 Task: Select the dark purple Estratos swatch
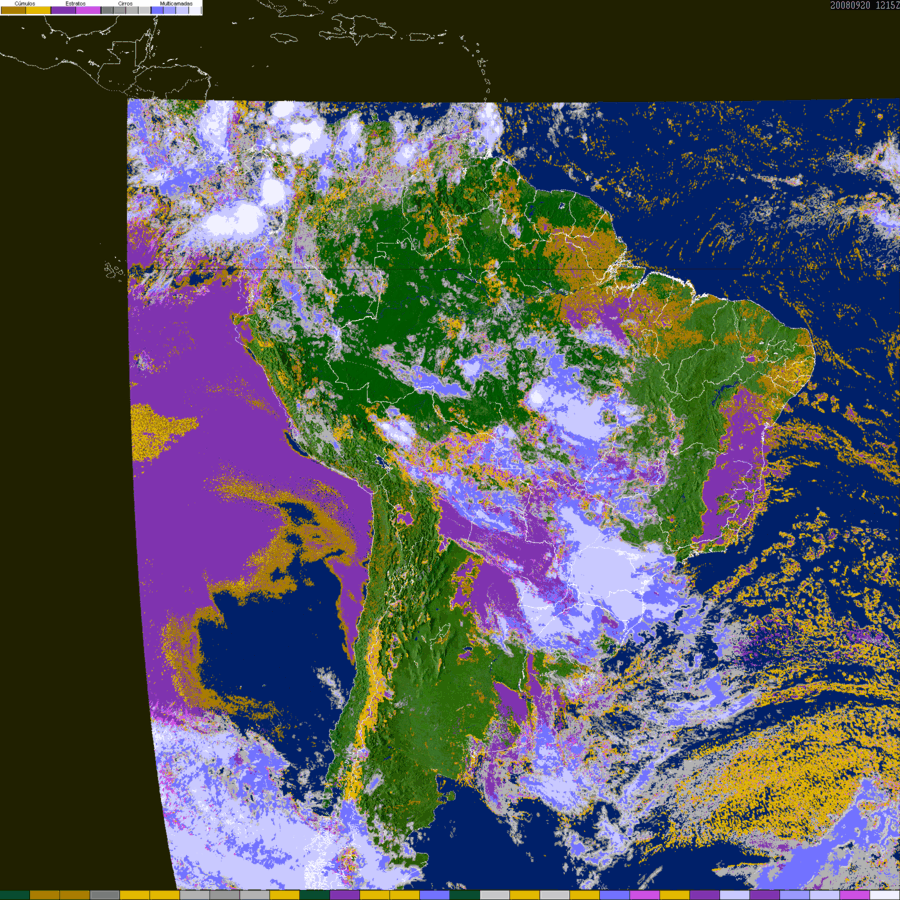tap(63, 10)
